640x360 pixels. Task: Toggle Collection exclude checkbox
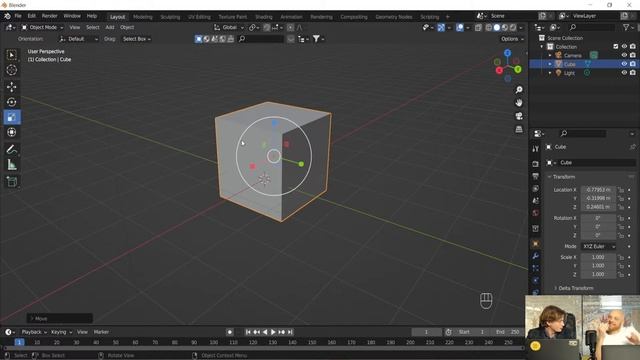[616, 47]
